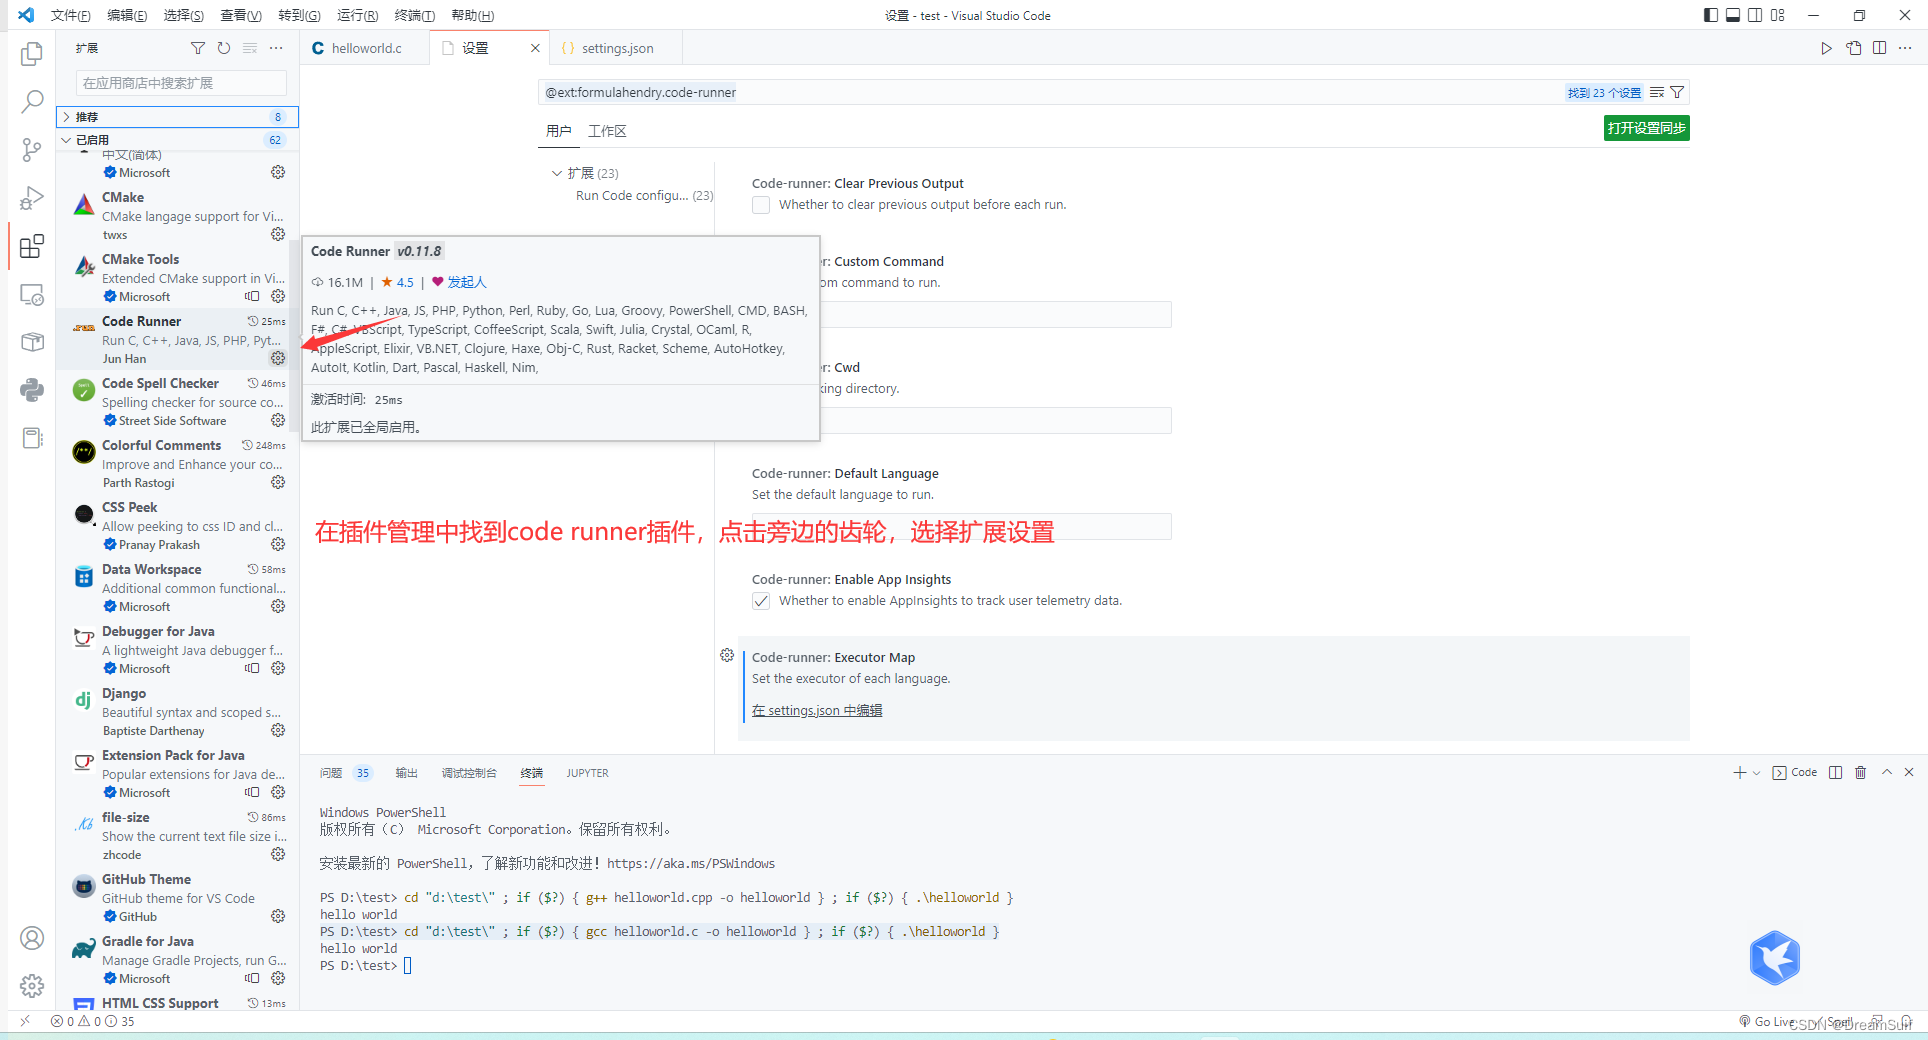Select the 工作区 settings scope tab
Screen dimensions: 1928x1040
click(607, 131)
